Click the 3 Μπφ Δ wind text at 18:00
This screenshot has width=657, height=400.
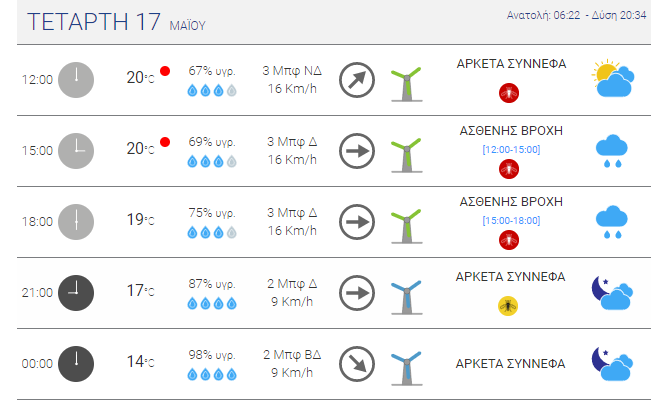coord(292,213)
